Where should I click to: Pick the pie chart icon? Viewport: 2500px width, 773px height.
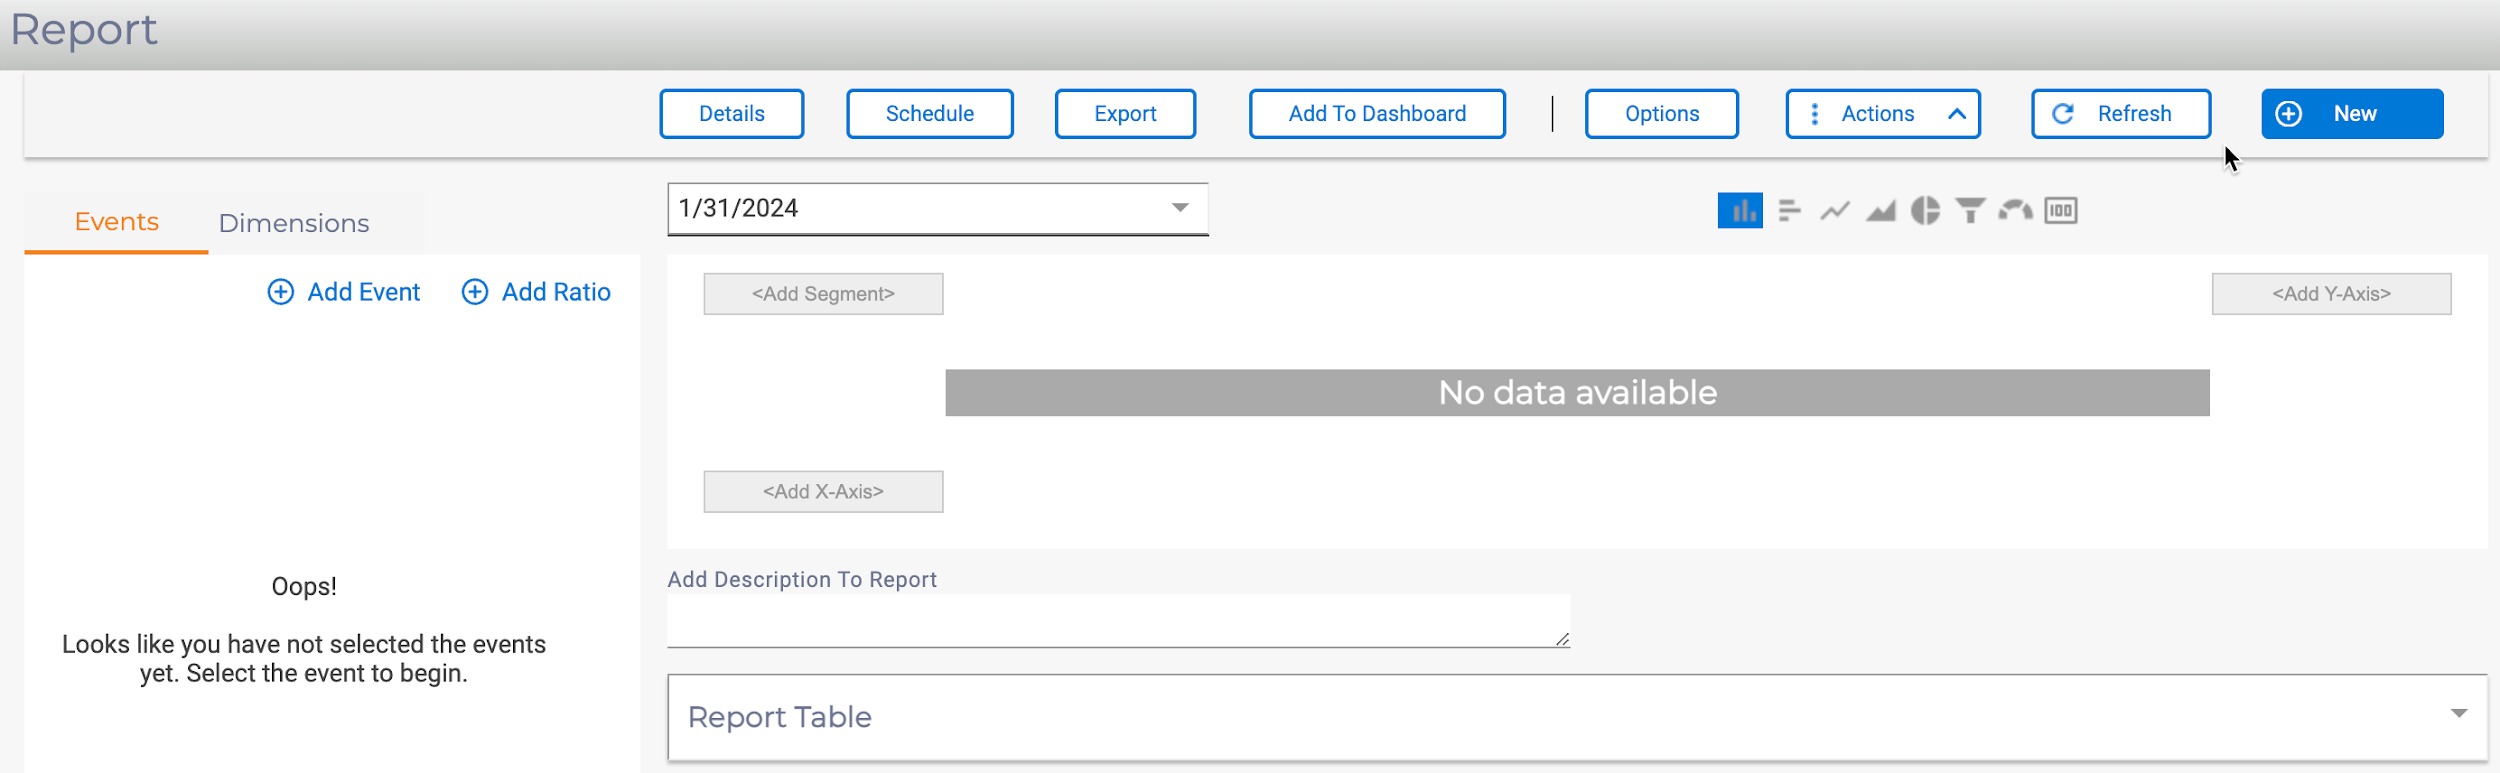[x=1925, y=211]
